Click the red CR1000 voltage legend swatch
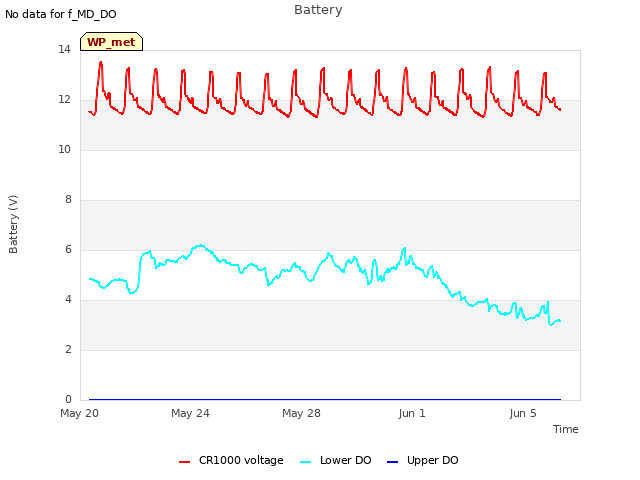The width and height of the screenshot is (640, 480). tap(184, 462)
